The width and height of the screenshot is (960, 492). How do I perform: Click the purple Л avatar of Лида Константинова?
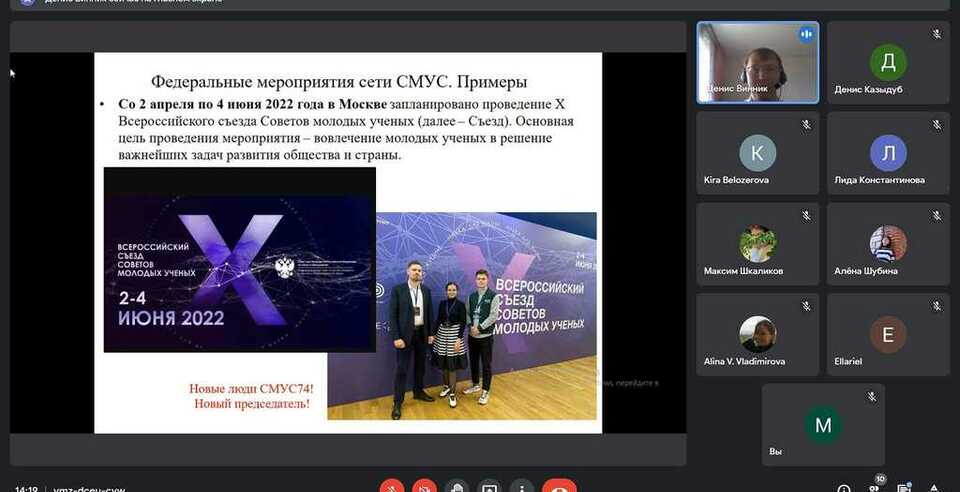(888, 153)
